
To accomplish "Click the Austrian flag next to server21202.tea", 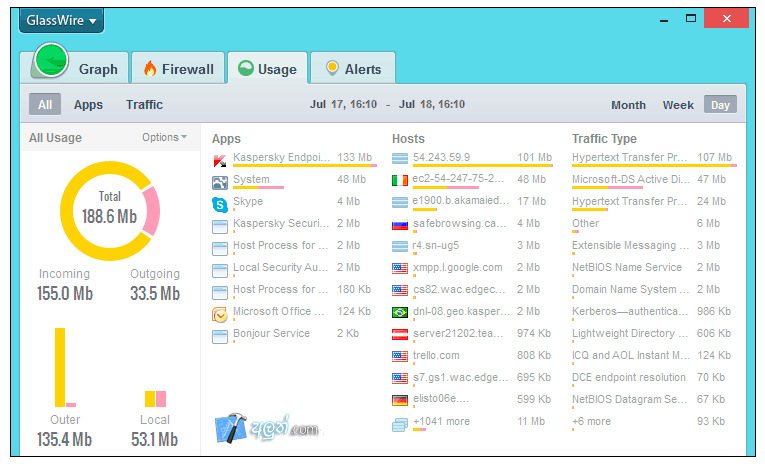I will [x=400, y=335].
